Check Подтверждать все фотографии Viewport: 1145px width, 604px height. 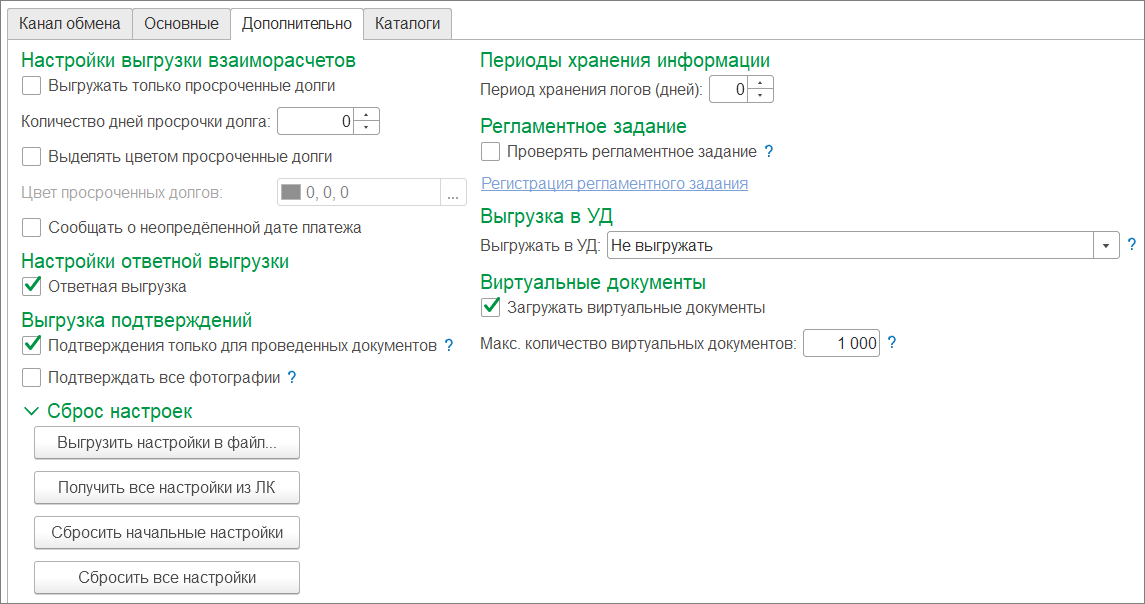(x=31, y=377)
